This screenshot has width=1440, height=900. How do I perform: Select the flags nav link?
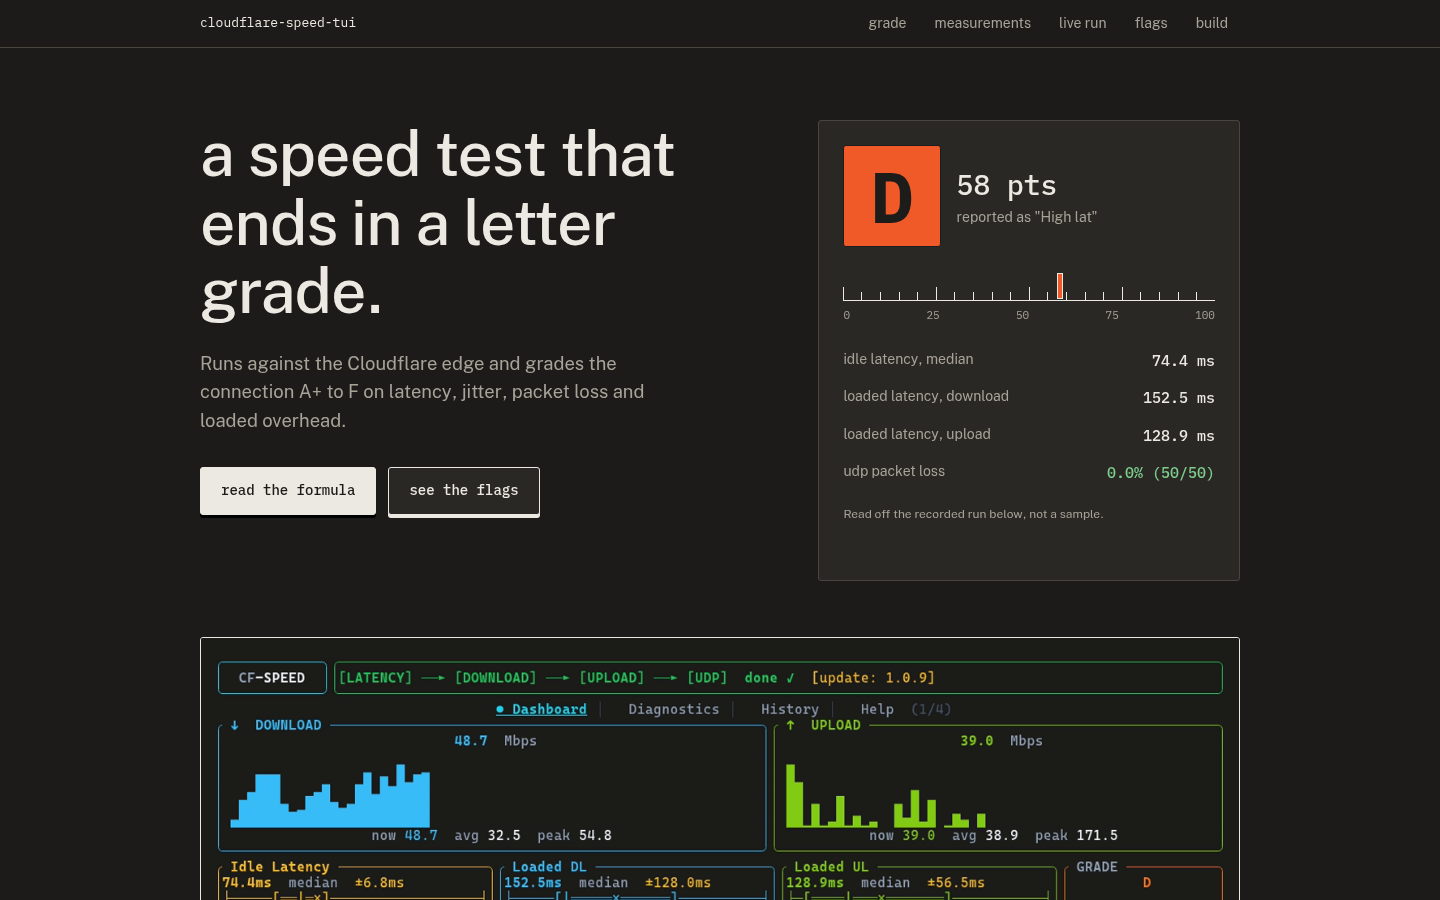[x=1151, y=23]
